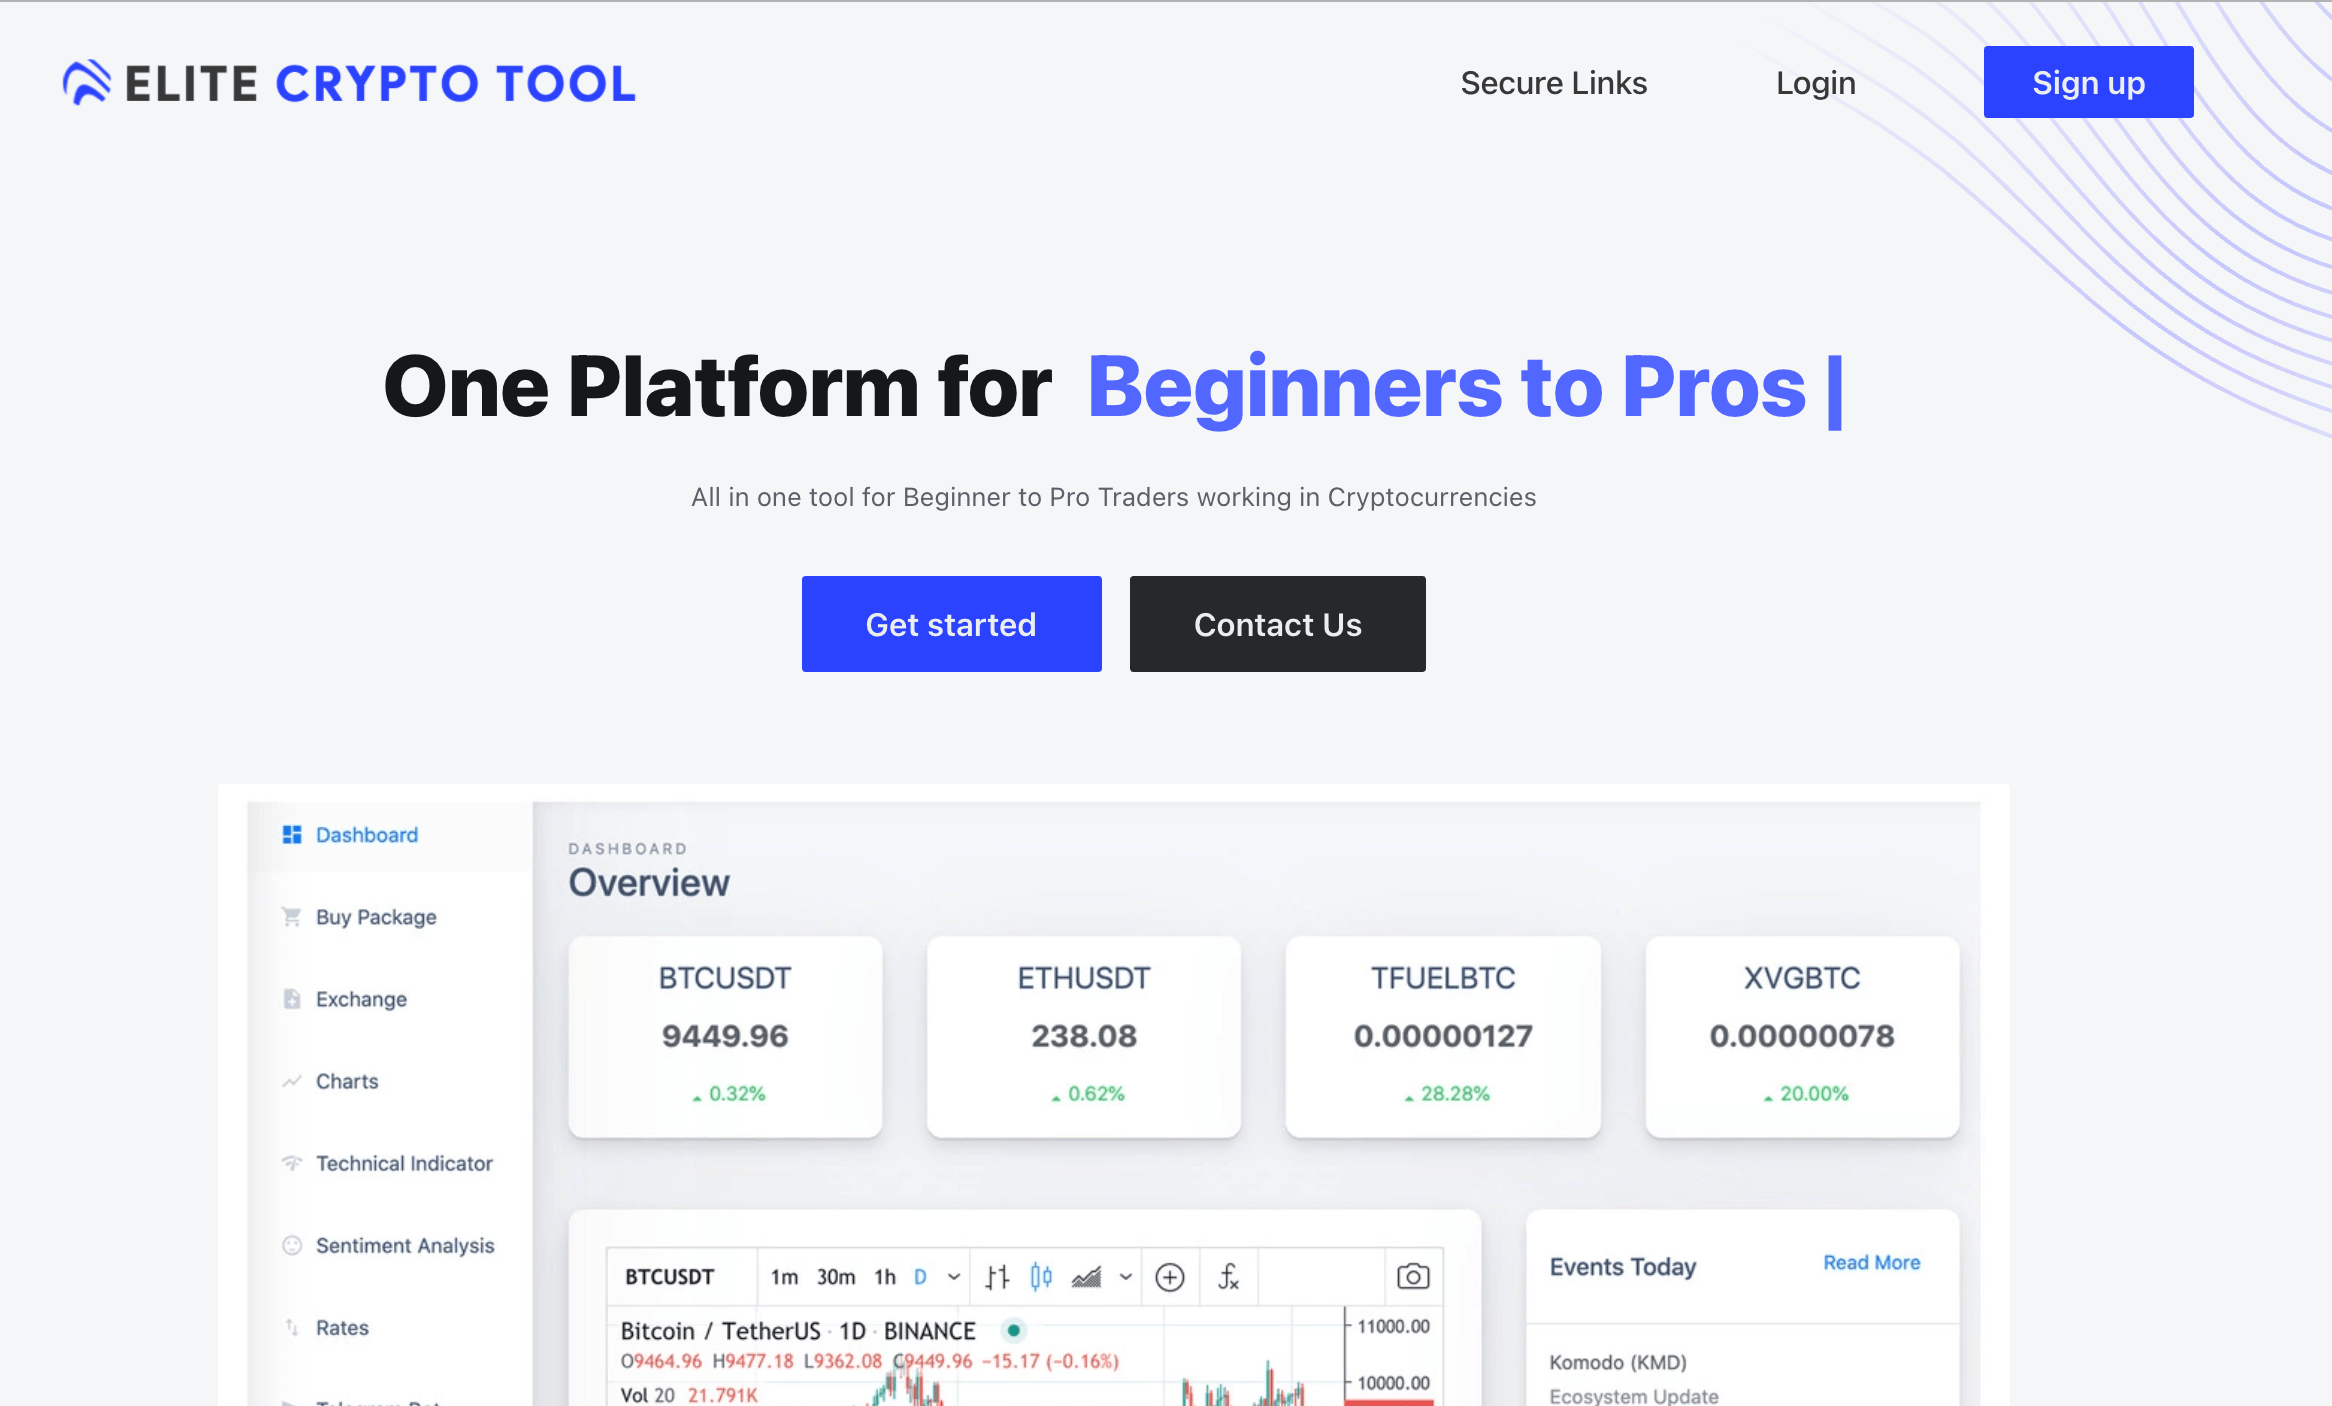Select the area chart style icon

coord(1086,1277)
